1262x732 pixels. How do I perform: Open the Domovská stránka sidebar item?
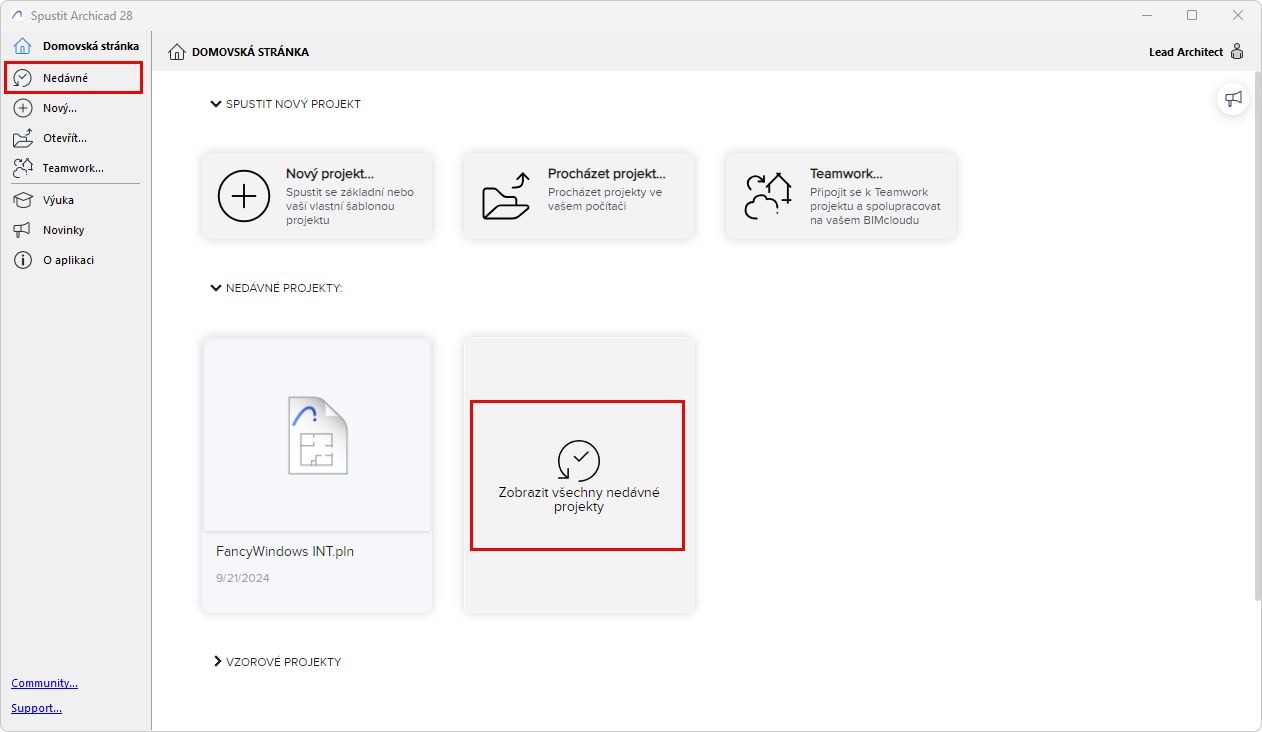(x=76, y=46)
